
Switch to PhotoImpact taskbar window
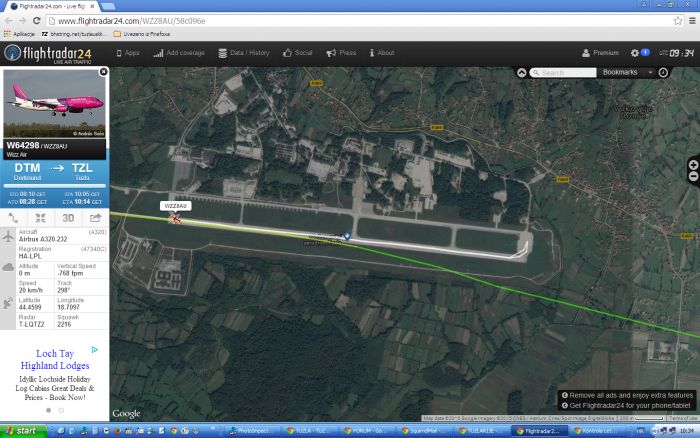[253, 431]
